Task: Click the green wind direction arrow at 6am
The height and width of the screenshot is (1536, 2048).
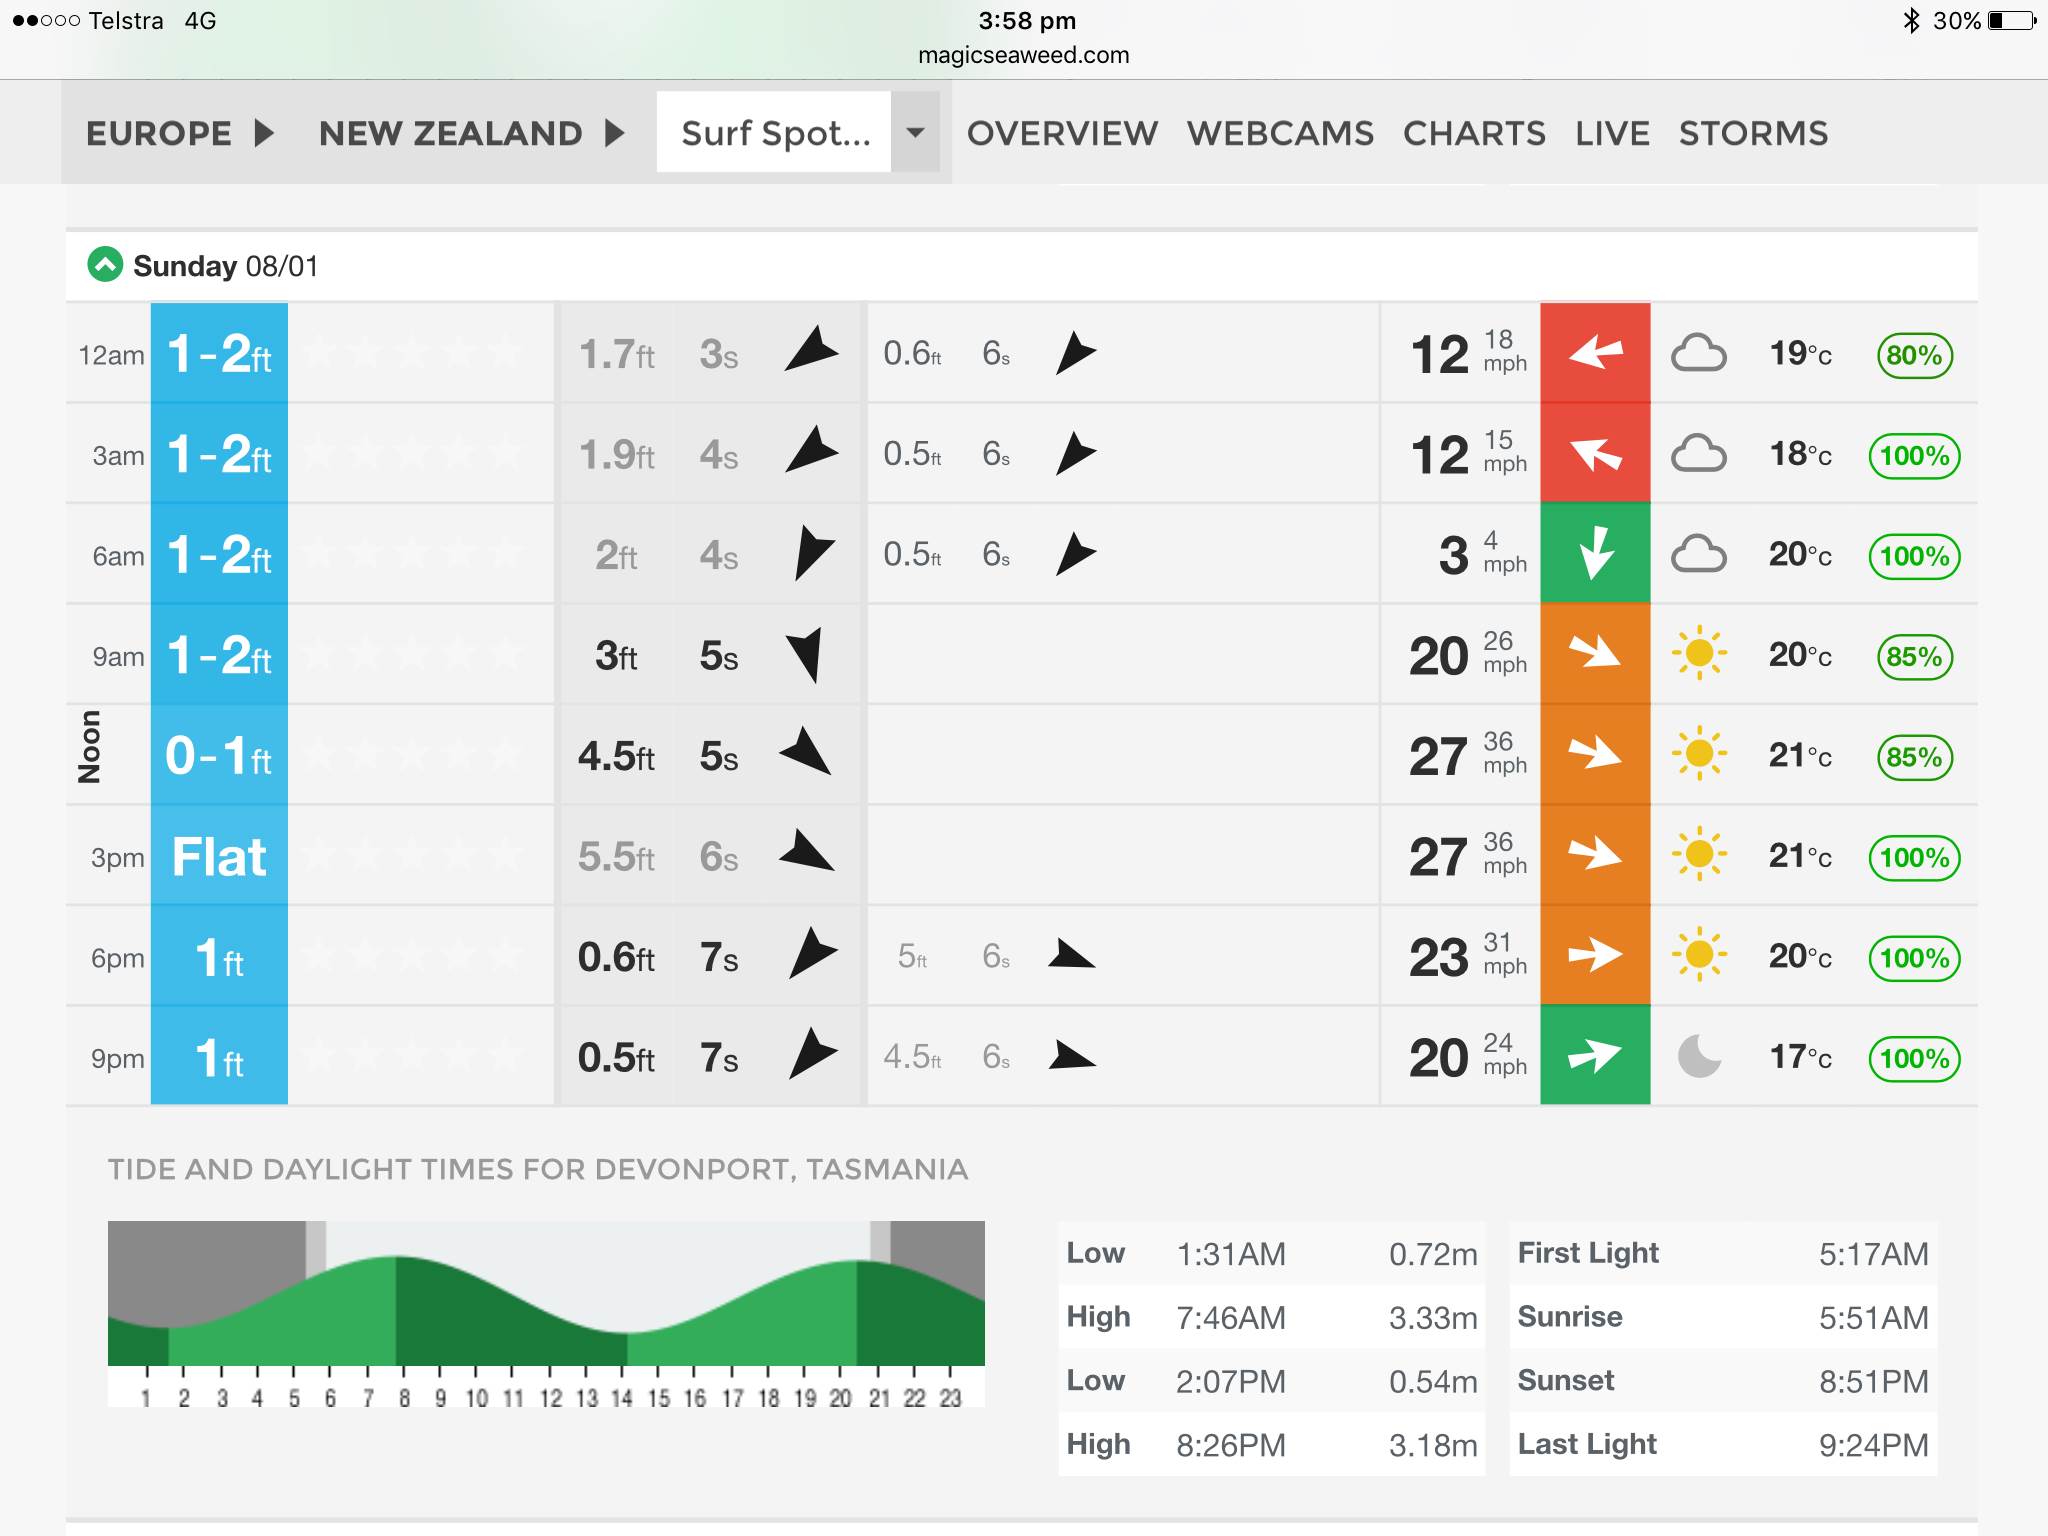Action: 1595,553
